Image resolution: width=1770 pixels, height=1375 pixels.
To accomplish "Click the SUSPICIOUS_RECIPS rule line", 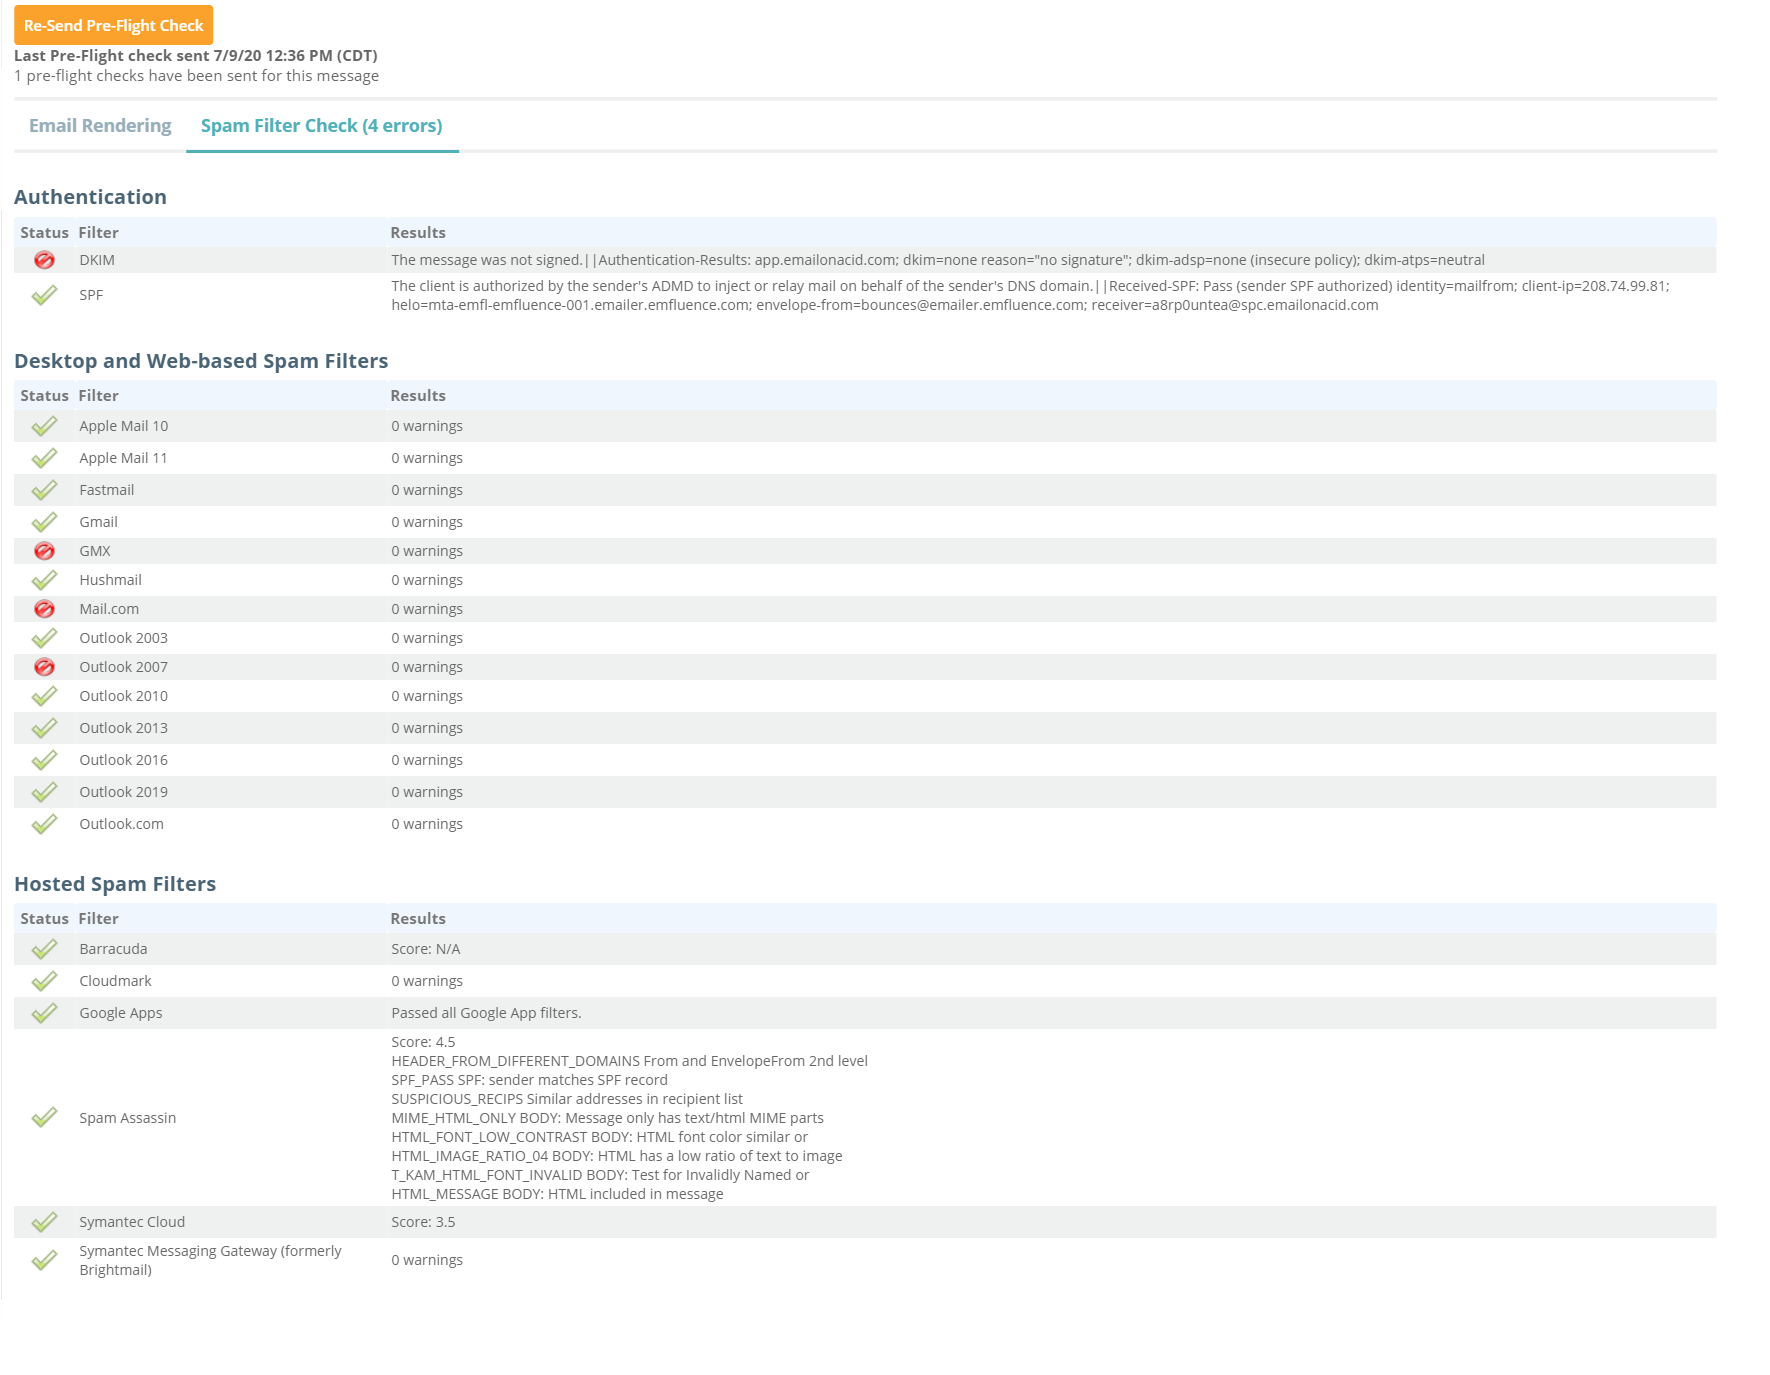I will coord(567,1099).
